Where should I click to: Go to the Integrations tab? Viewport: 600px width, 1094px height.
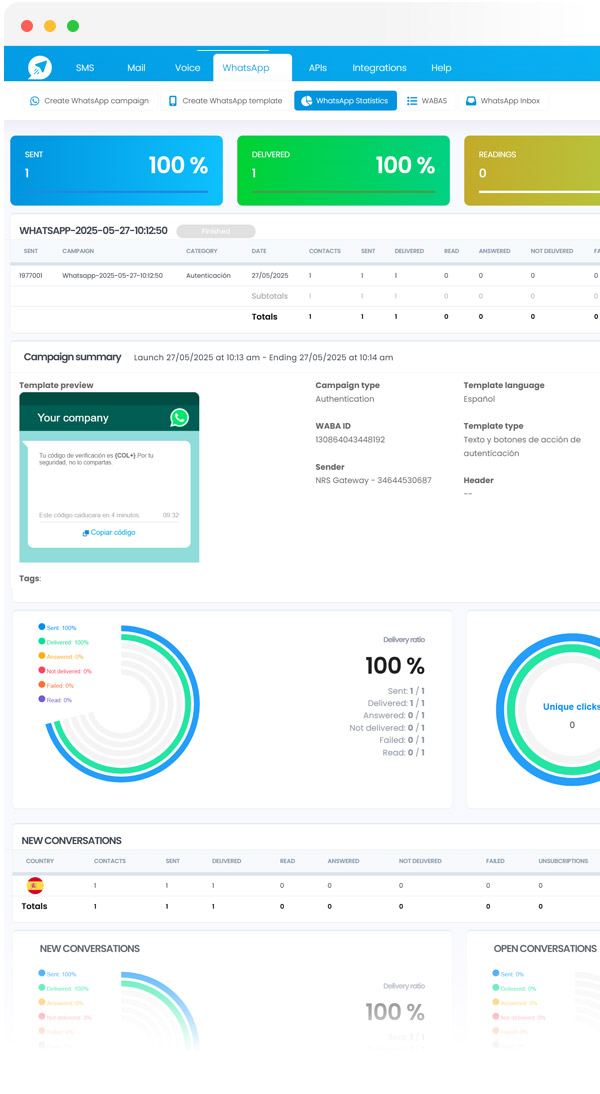pos(379,68)
